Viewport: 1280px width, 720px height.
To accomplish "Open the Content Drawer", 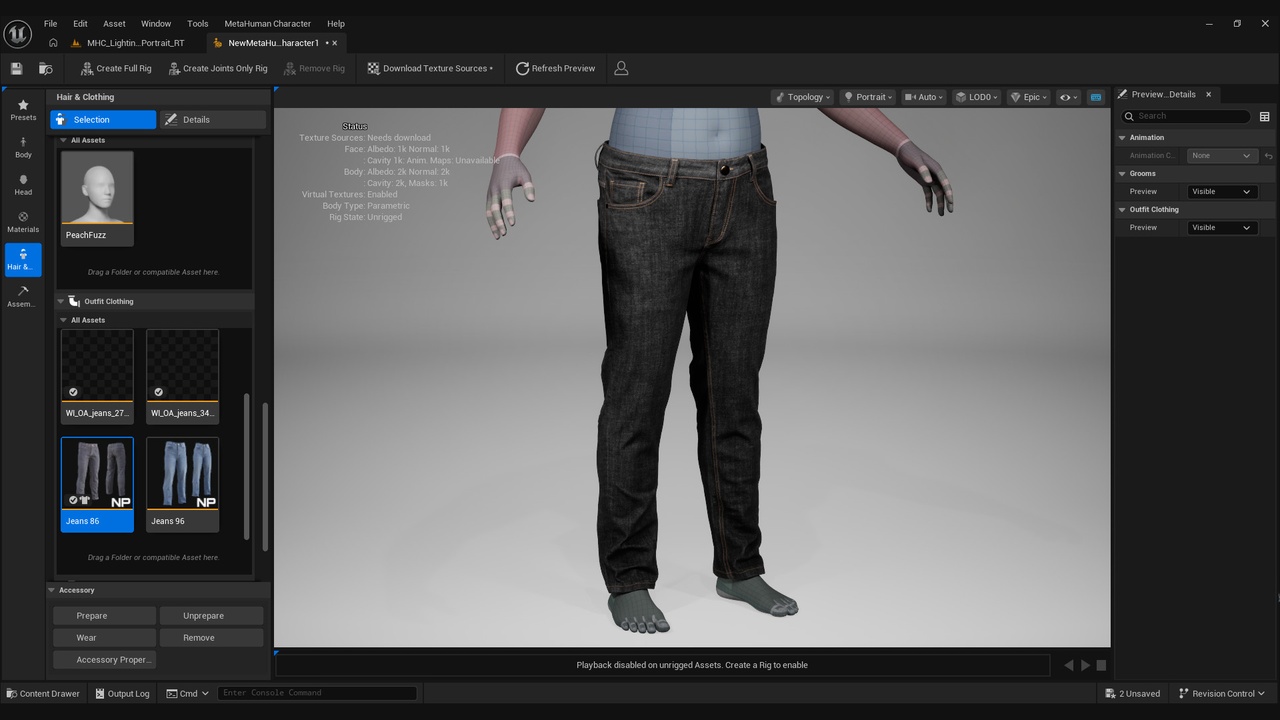I will pyautogui.click(x=43, y=693).
